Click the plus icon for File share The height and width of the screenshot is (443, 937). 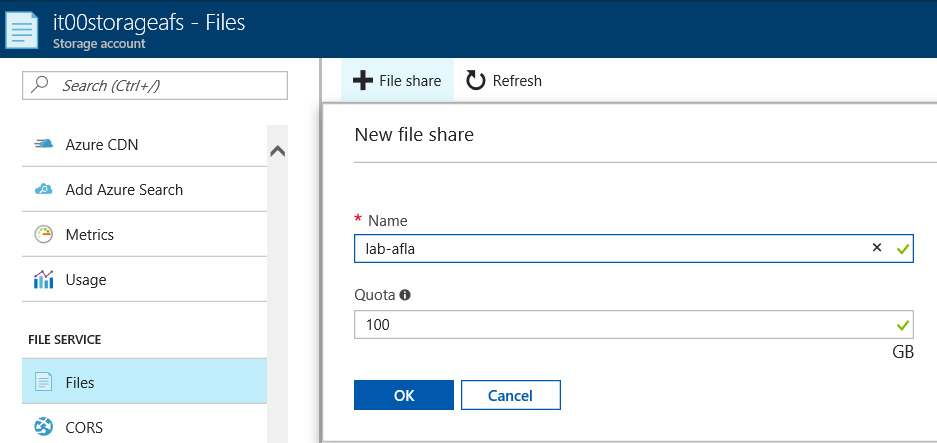click(x=363, y=80)
